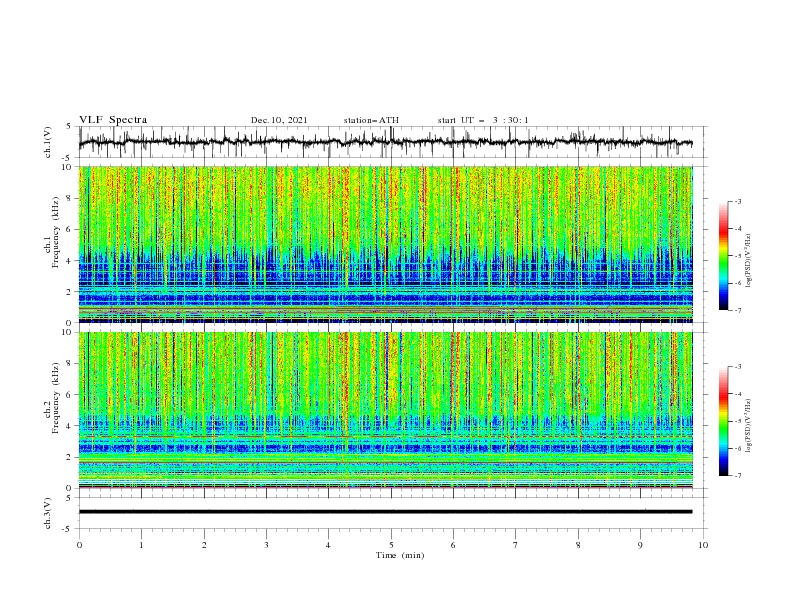Viewport: 792px width, 612px height.
Task: Click time axis tick label "3"
Action: pos(266,545)
